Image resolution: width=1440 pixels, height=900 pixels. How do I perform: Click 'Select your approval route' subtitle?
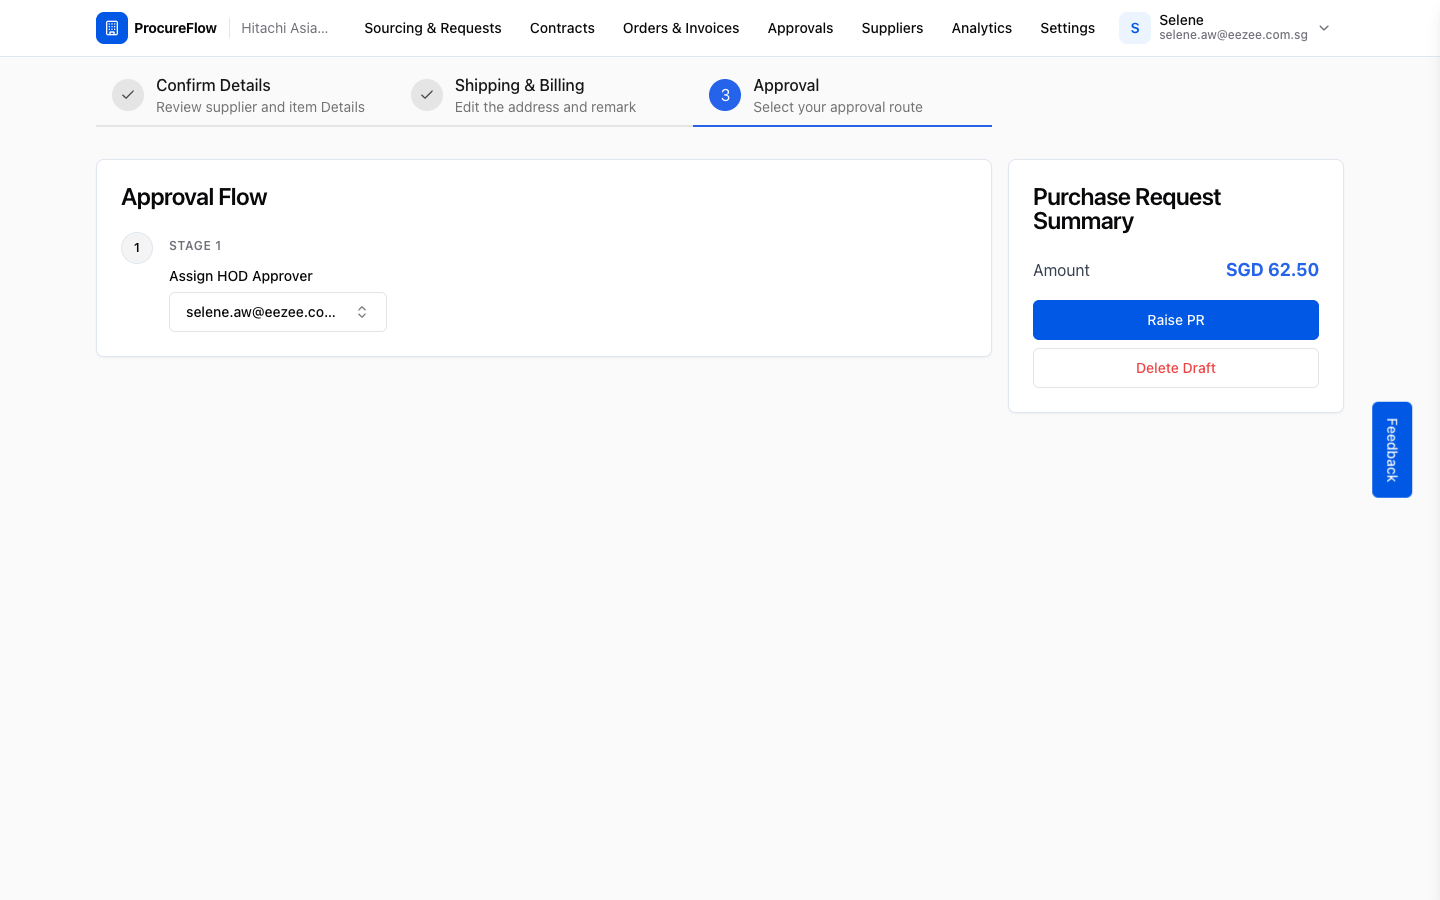tap(838, 107)
